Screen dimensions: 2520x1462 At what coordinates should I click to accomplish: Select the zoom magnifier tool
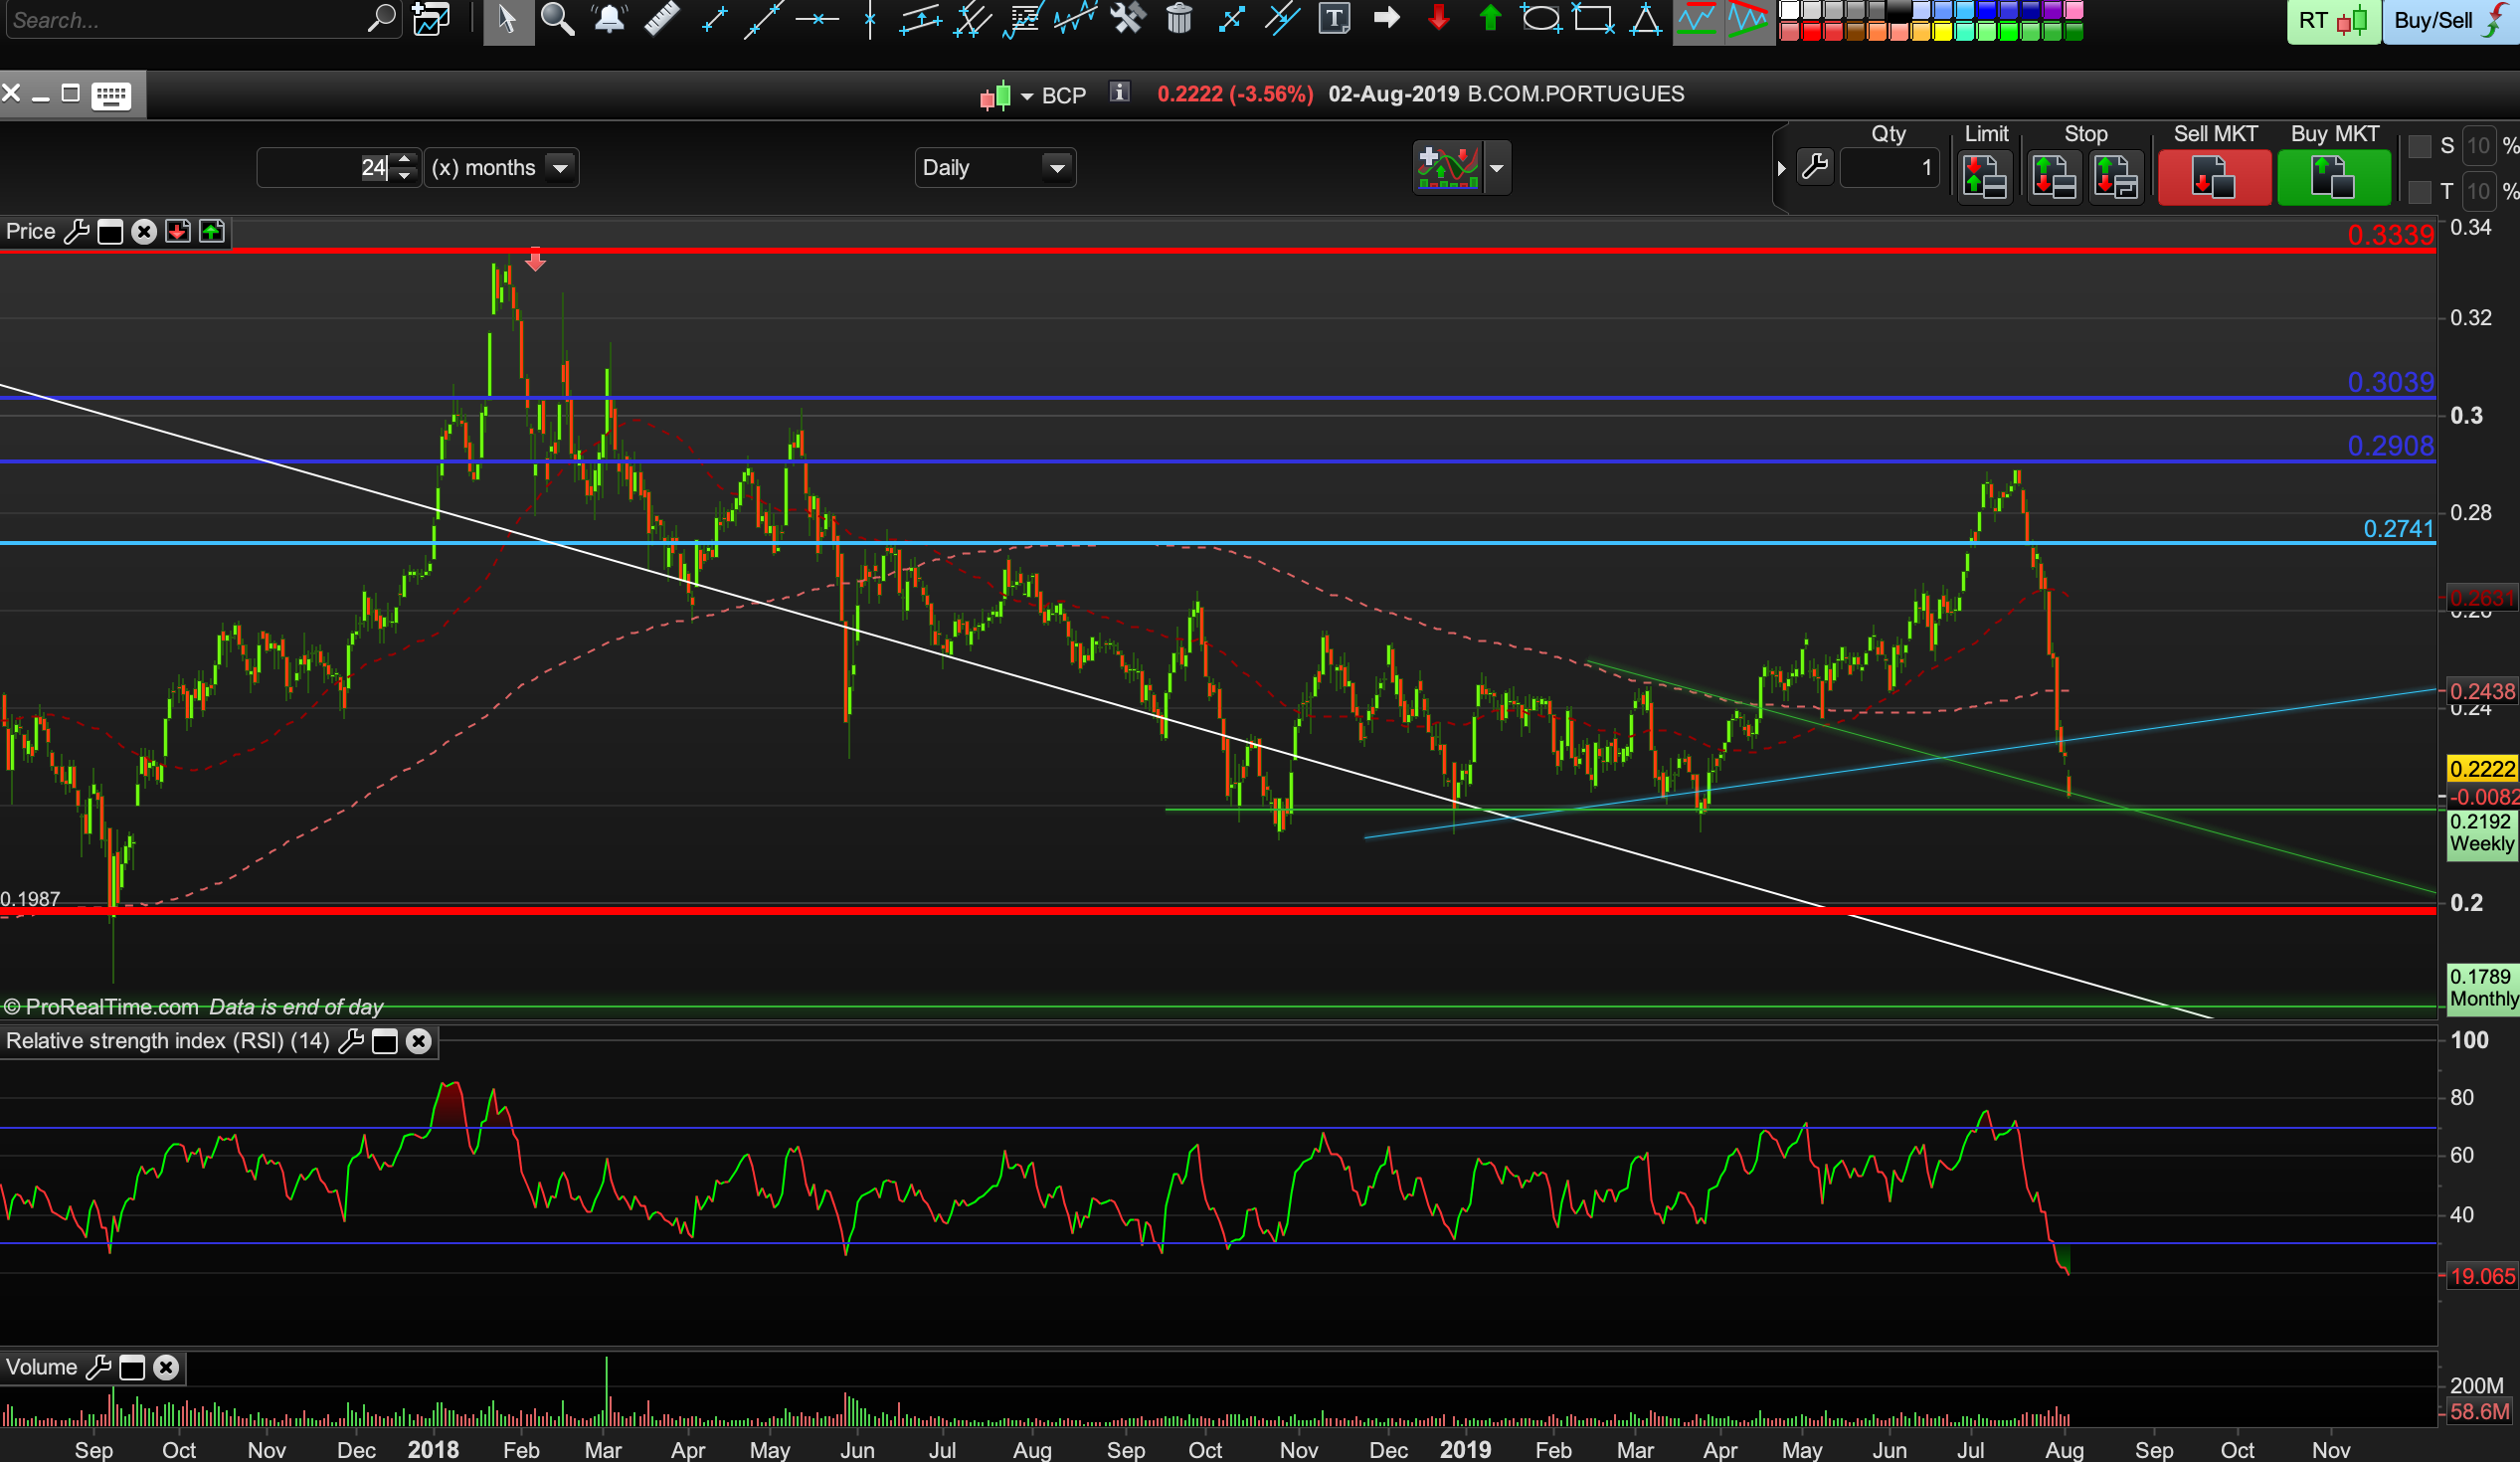557,19
